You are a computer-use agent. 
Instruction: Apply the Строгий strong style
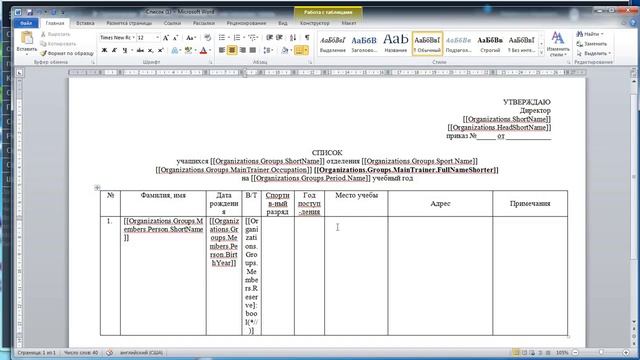(x=490, y=43)
